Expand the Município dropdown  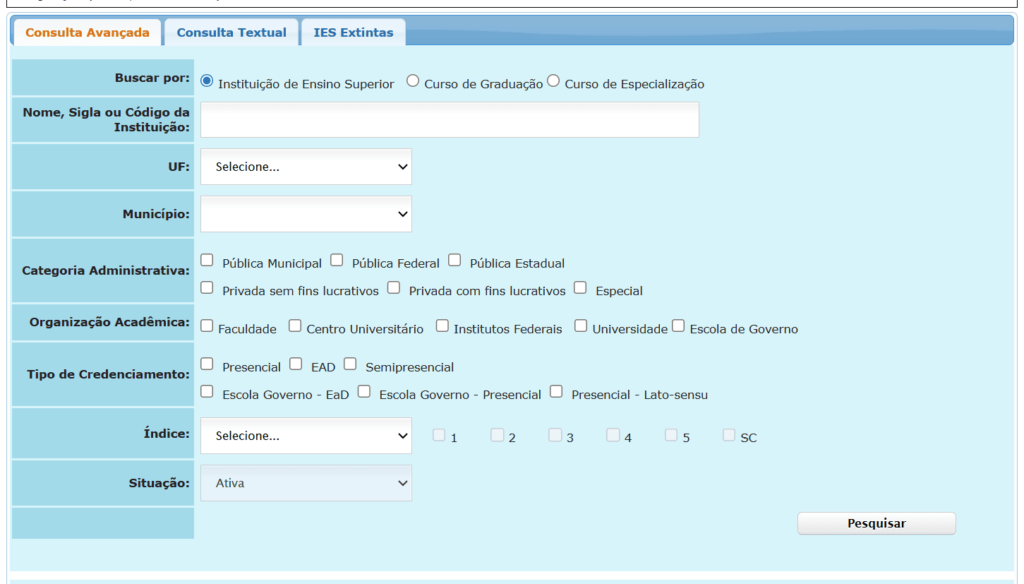point(306,214)
